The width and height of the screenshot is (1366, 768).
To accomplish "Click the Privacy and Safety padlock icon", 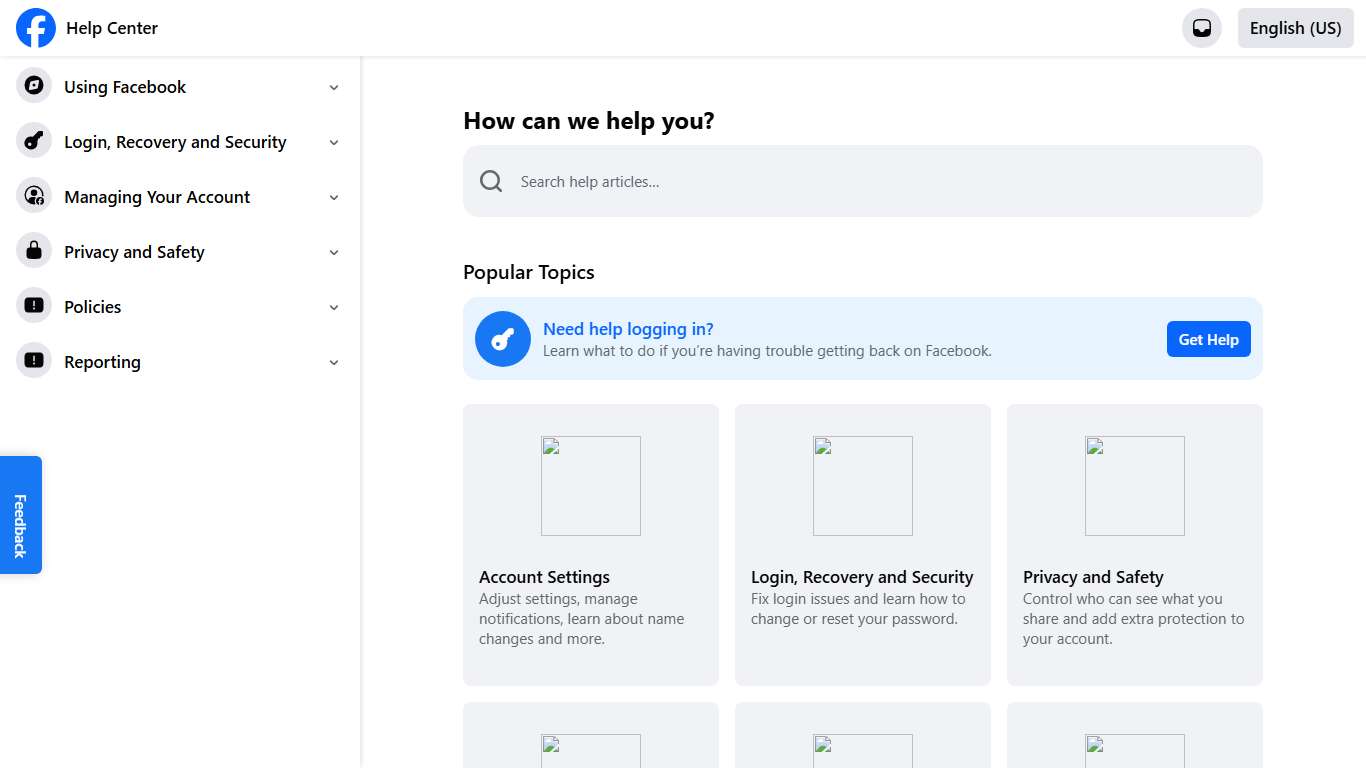I will pyautogui.click(x=33, y=251).
